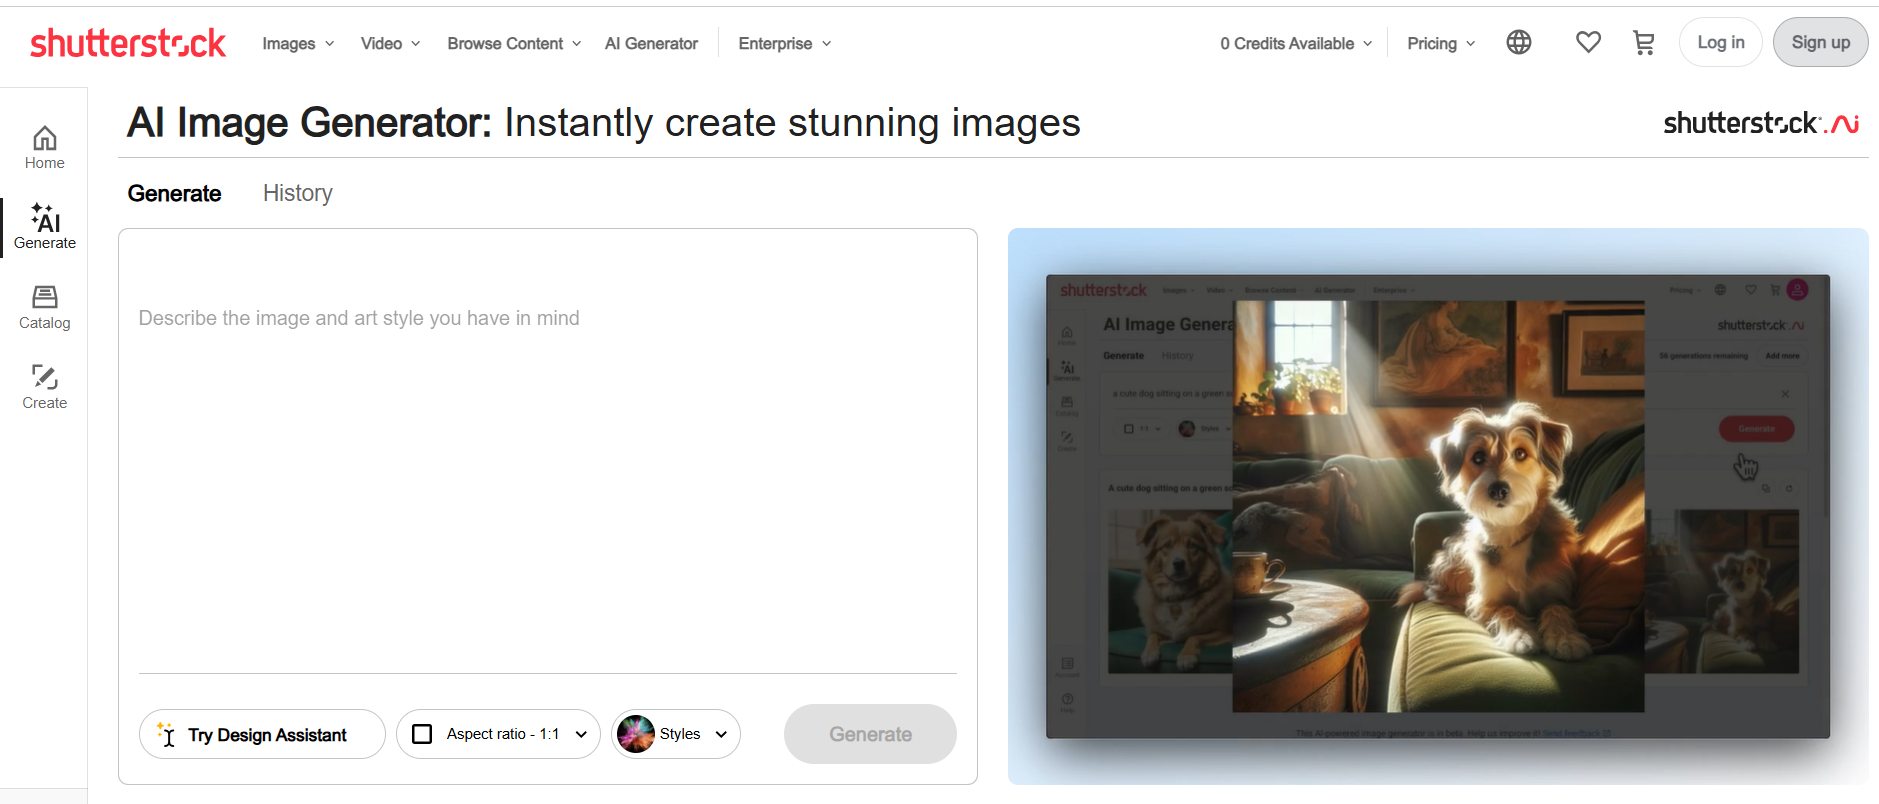The width and height of the screenshot is (1879, 804).
Task: Open Create in sidebar
Action: click(45, 387)
